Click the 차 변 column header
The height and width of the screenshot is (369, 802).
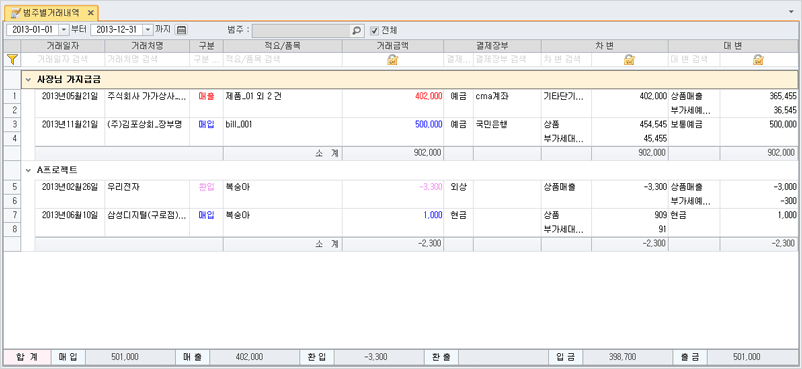point(605,46)
